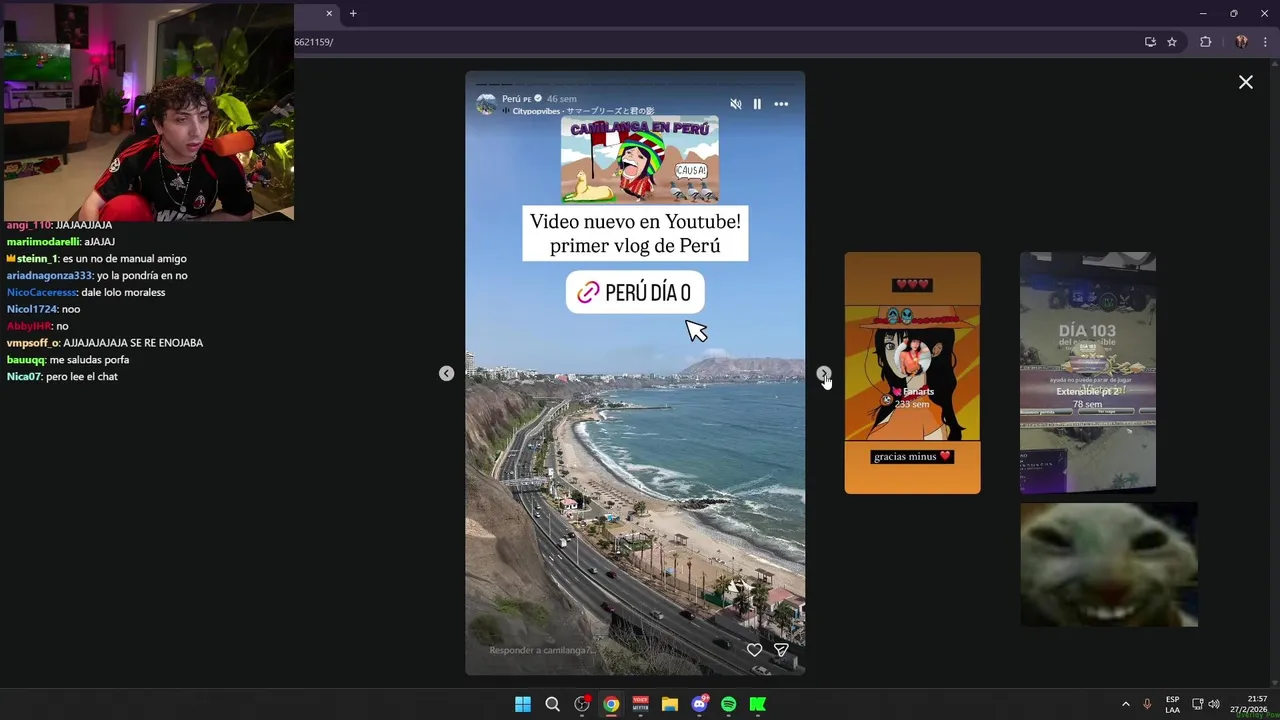Expand the system tray hidden icons chevron
This screenshot has width=1280, height=720.
point(1126,704)
